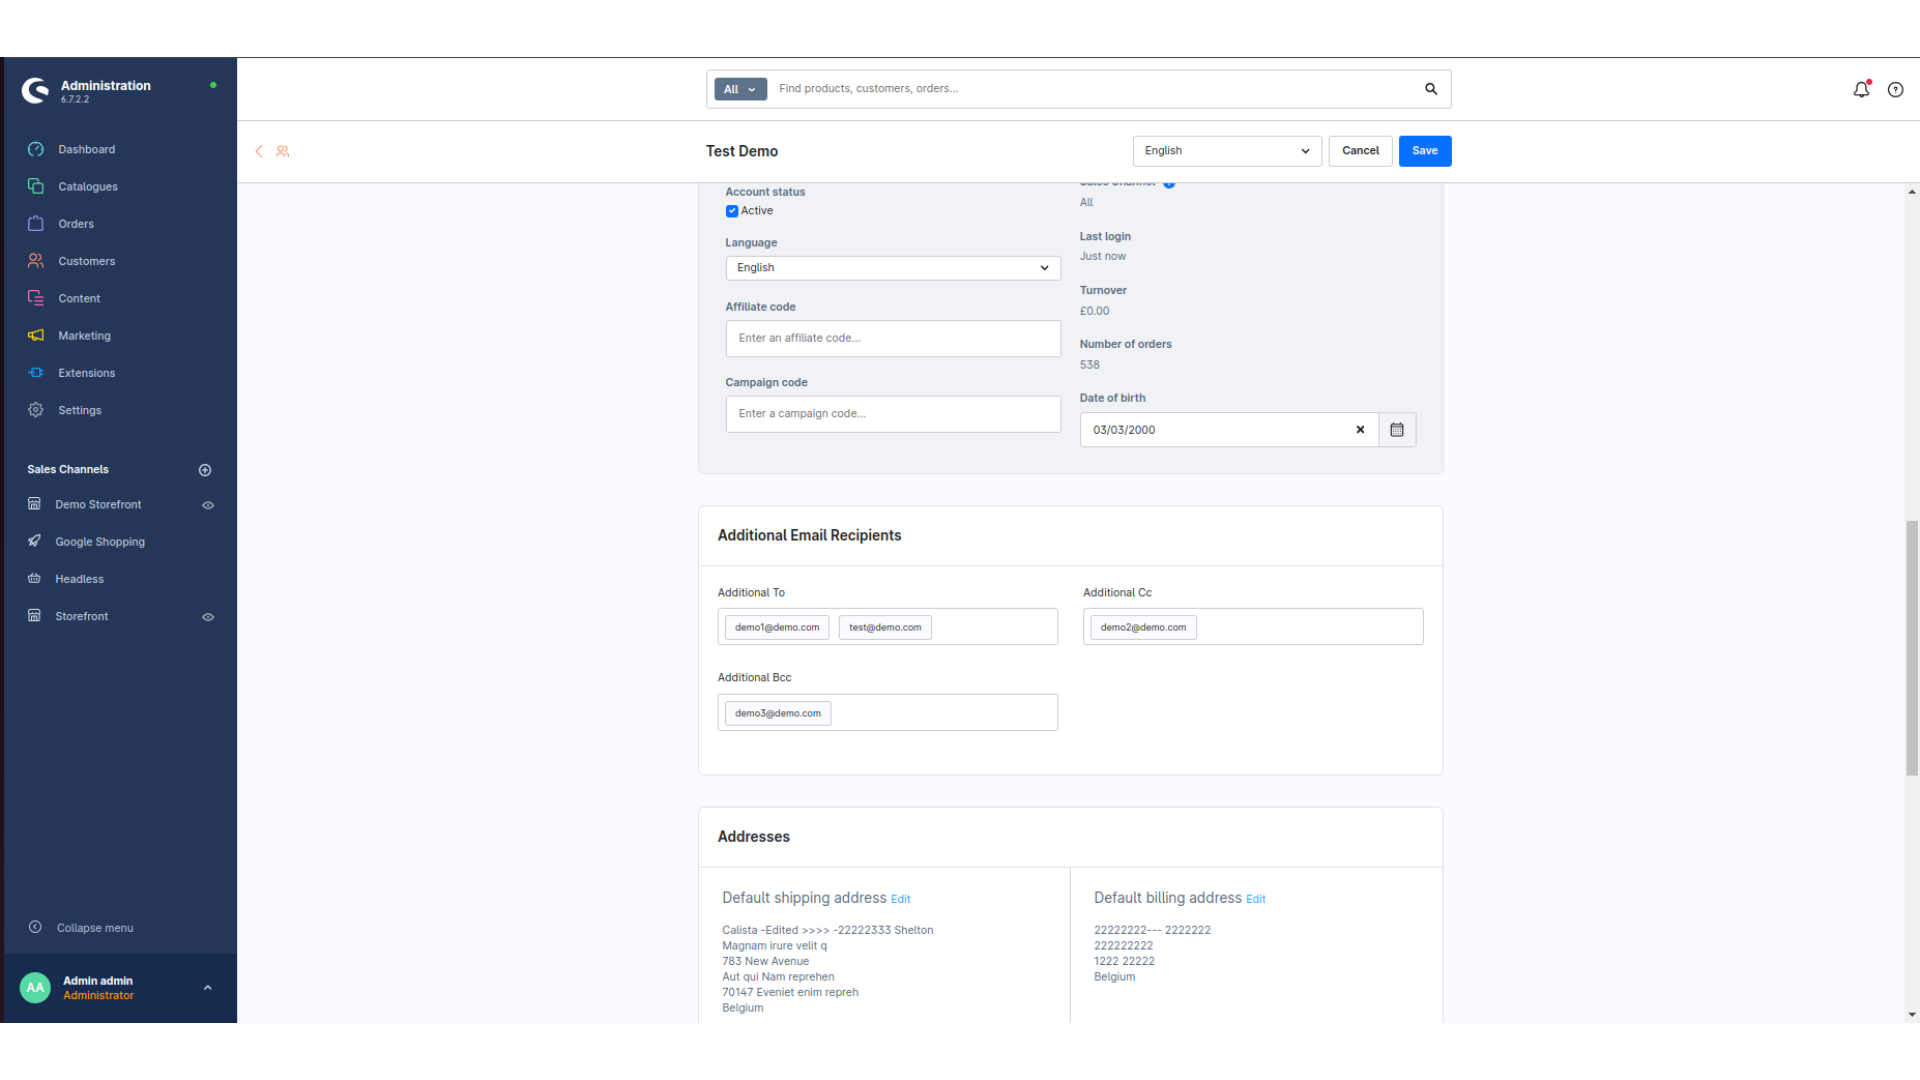Cancel editing the customer

(1360, 151)
